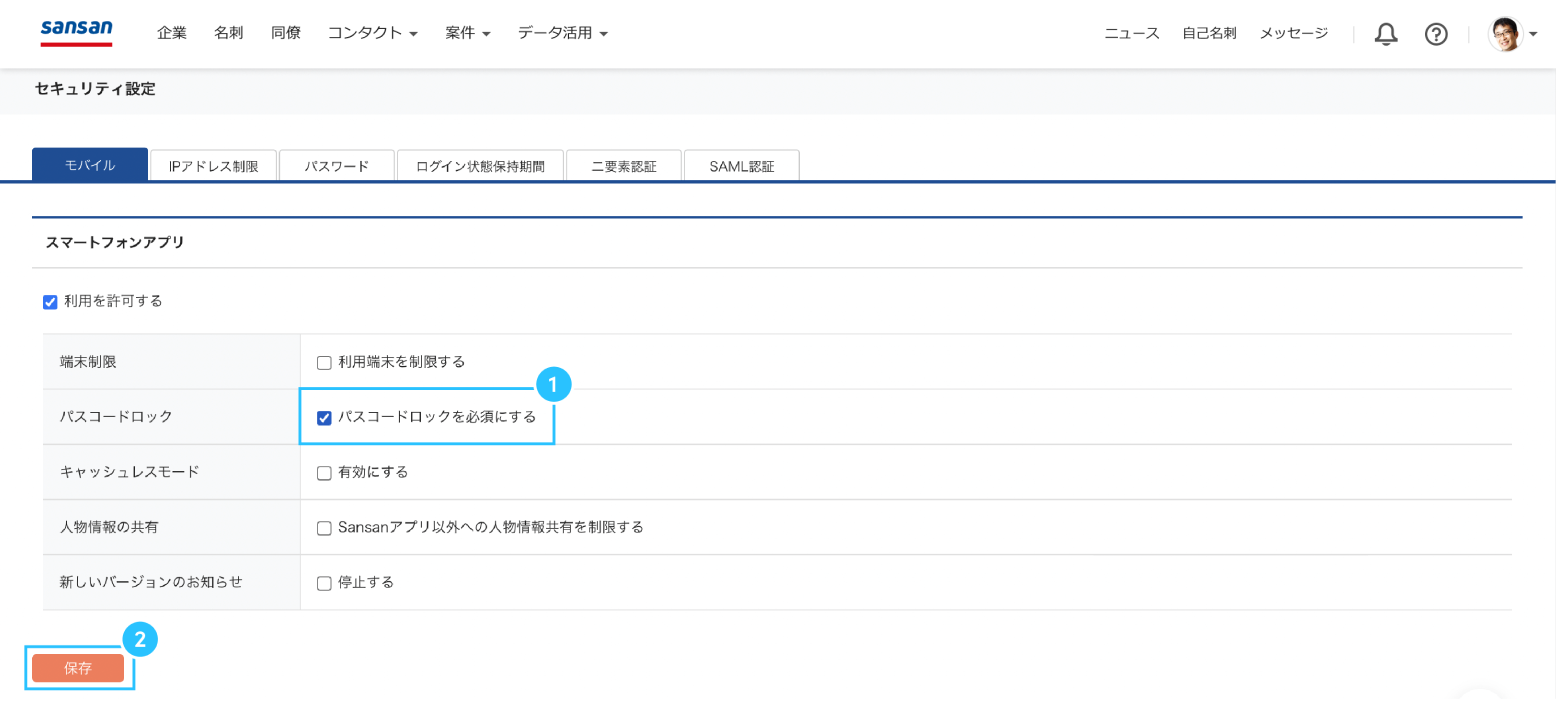Image resolution: width=1556 pixels, height=704 pixels.
Task: Switch to the IPアドレス制限 tab
Action: (214, 166)
